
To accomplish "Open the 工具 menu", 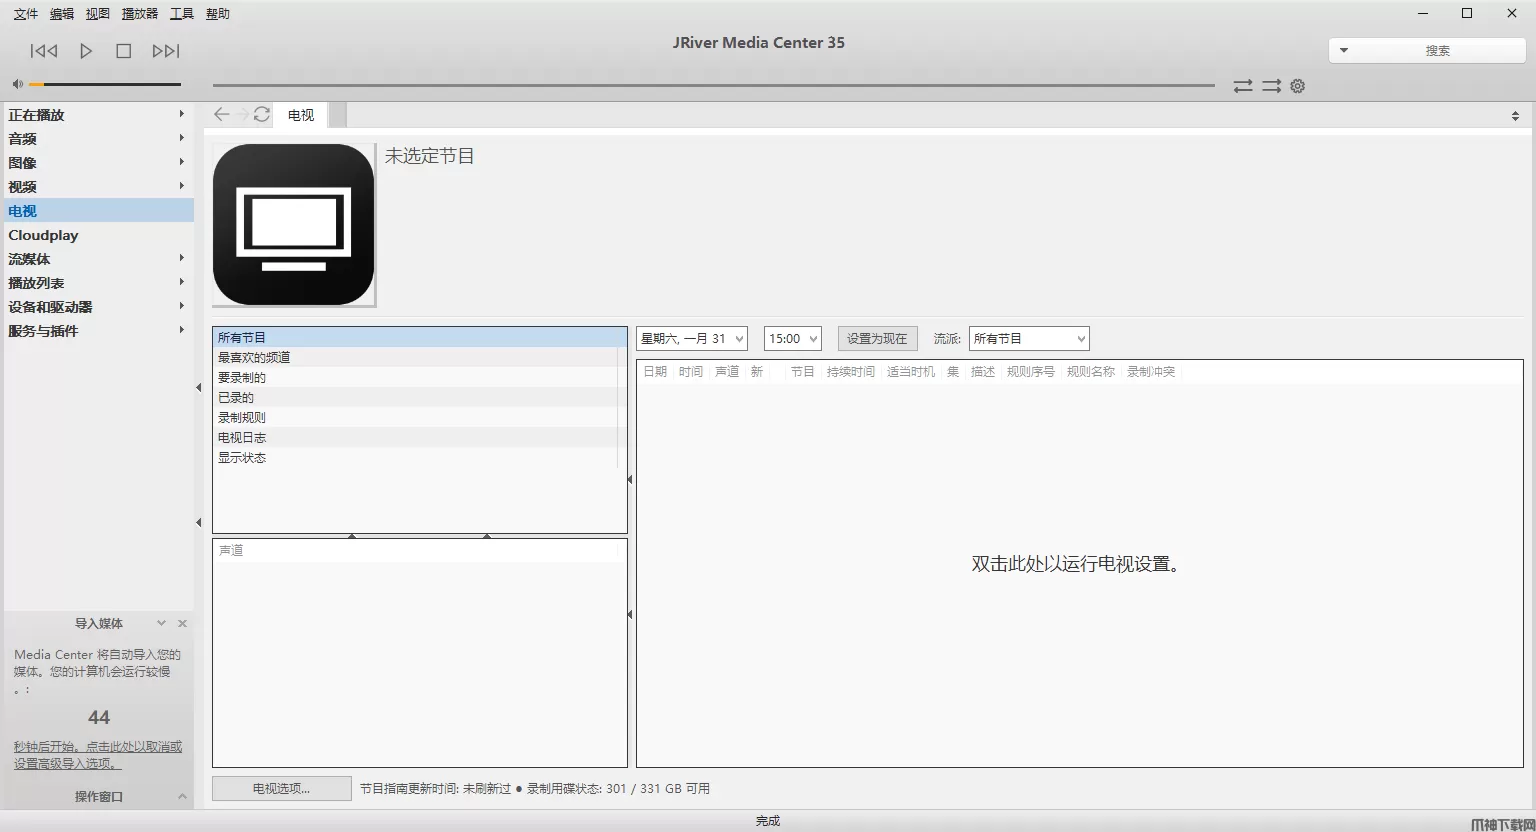I will click(x=182, y=14).
